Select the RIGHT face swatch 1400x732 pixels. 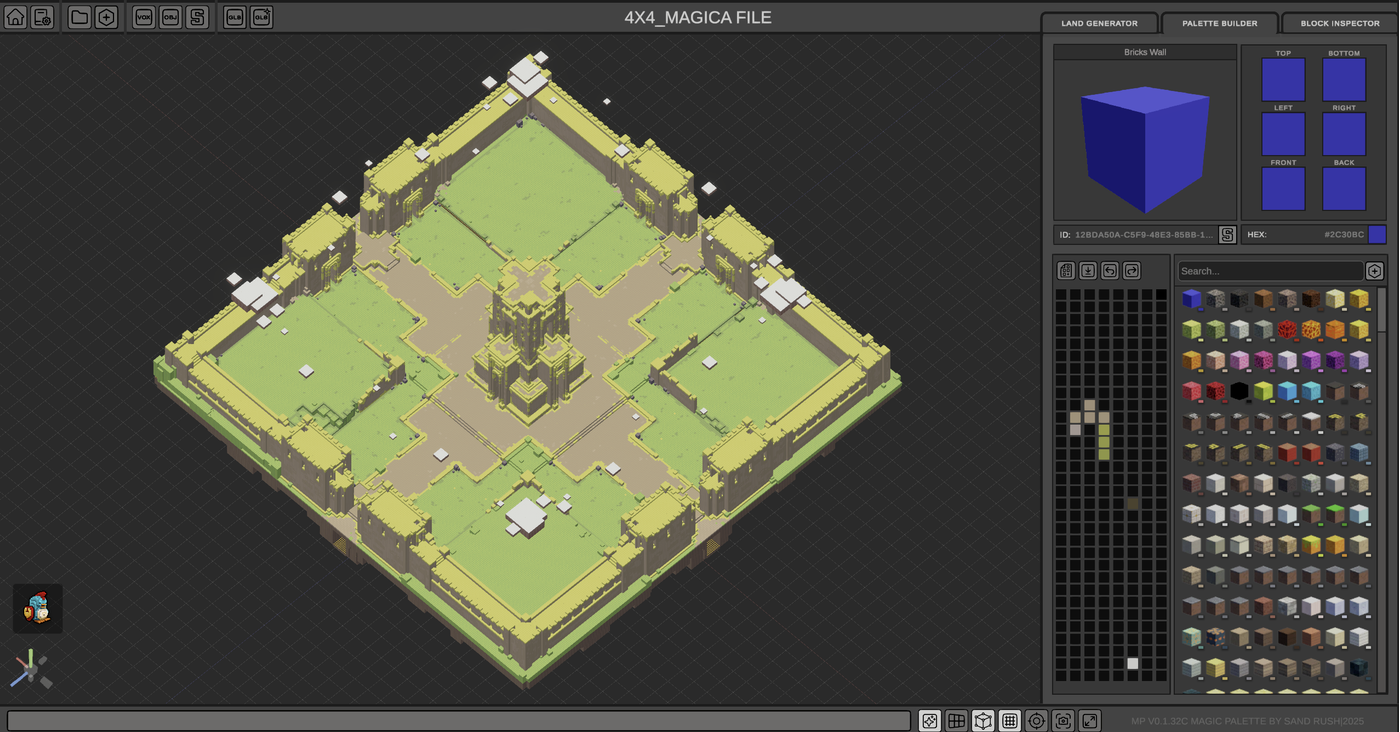[1344, 134]
